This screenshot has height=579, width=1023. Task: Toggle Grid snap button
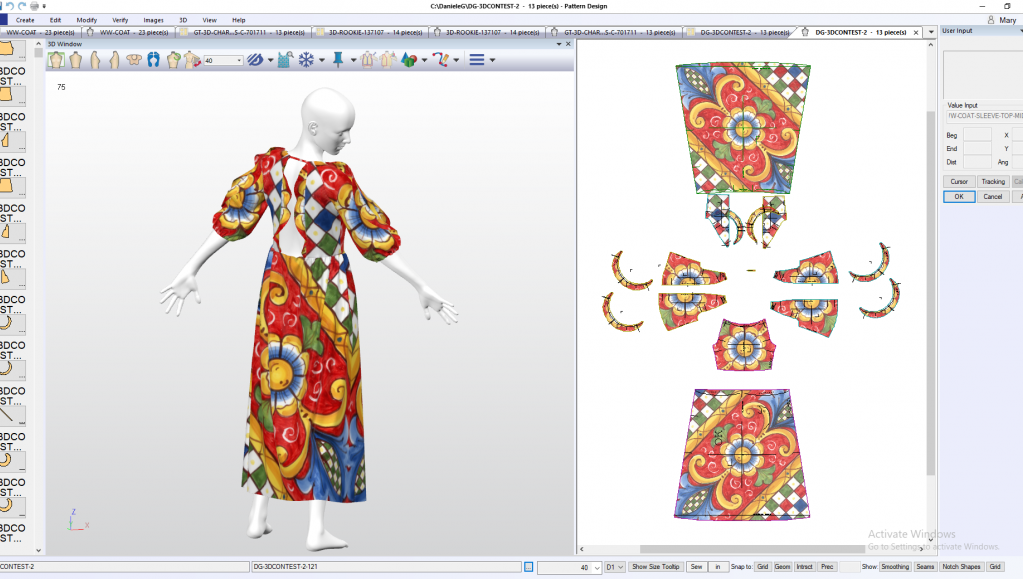coord(762,567)
